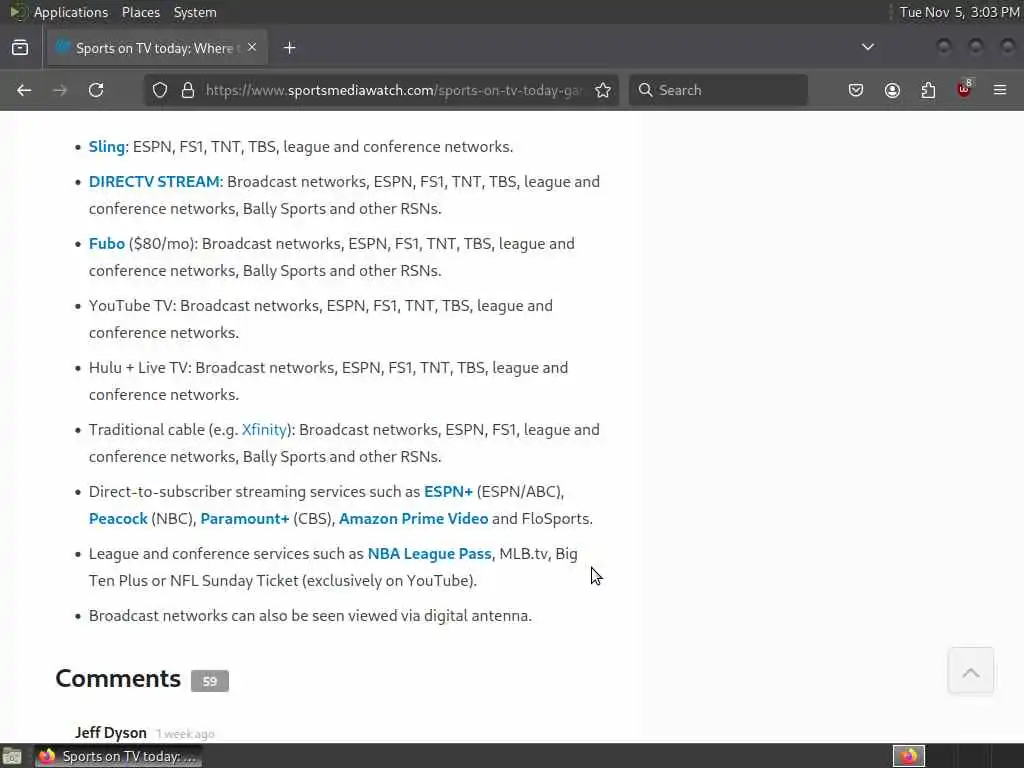Open the uBlock Origin extension icon
The height and width of the screenshot is (768, 1024).
pos(964,90)
